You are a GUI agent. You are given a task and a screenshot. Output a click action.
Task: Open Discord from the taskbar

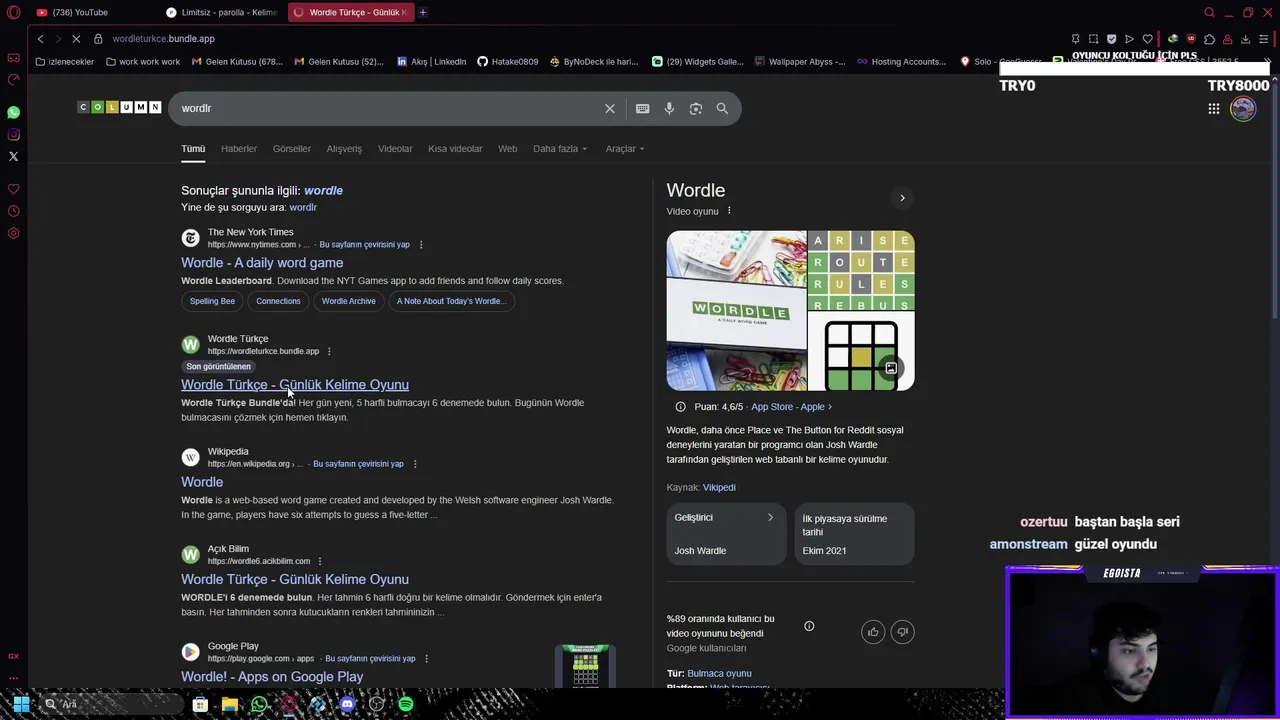click(x=347, y=704)
